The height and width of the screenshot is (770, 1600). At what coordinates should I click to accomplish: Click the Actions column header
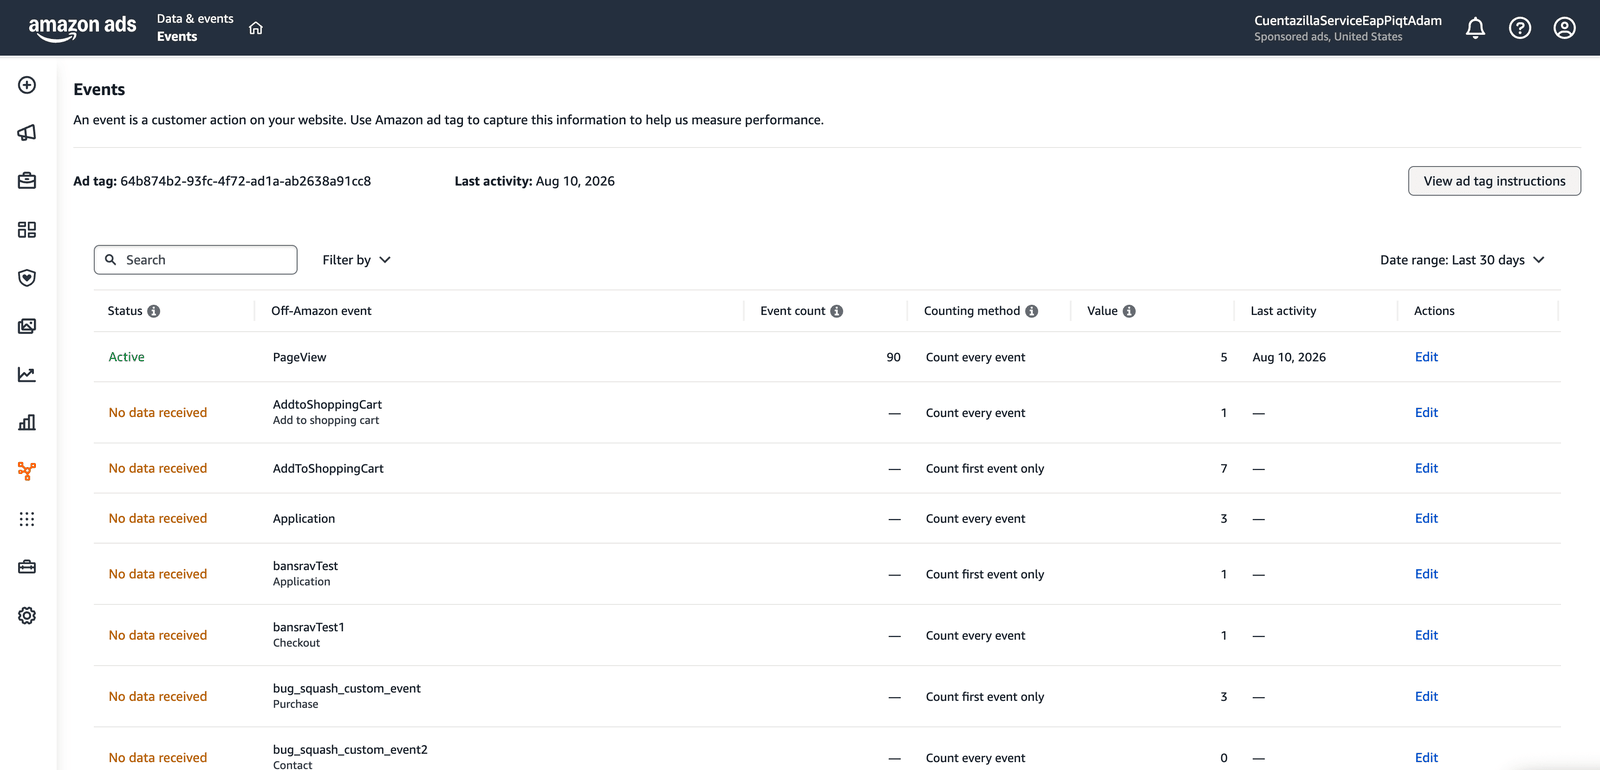tap(1434, 311)
